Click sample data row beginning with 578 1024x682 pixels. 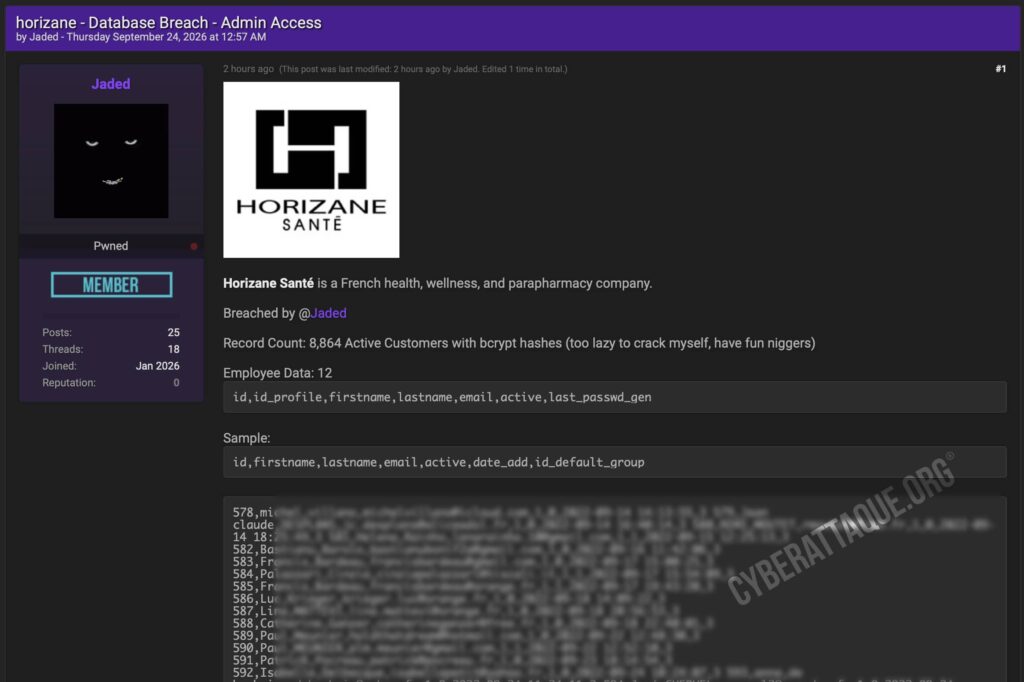click(x=500, y=512)
